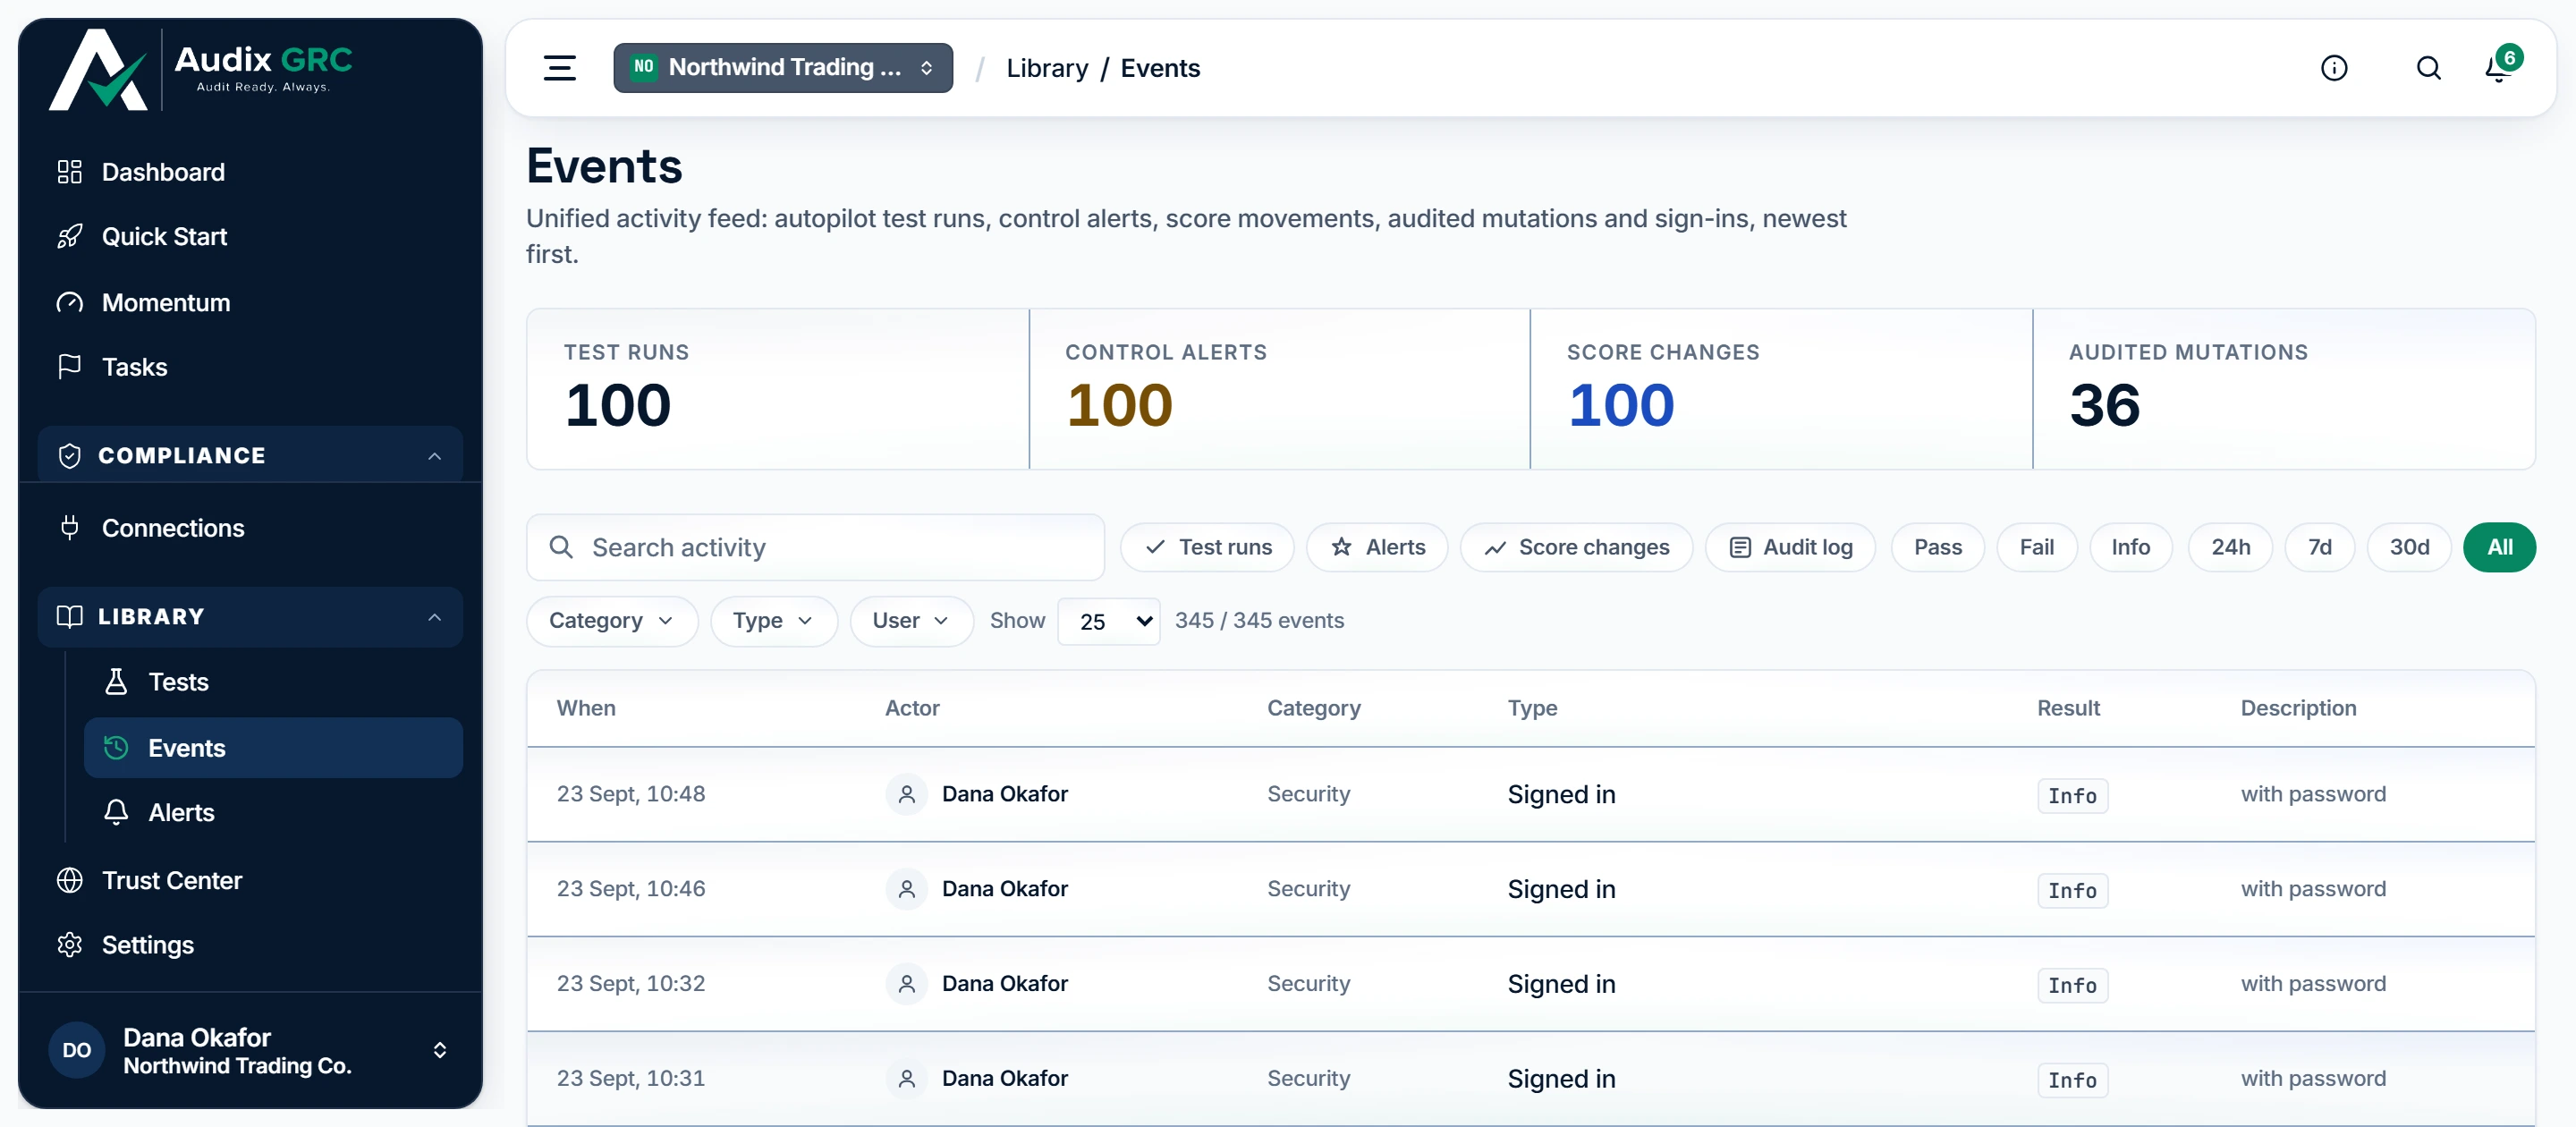
Task: Click the Library book icon
Action: click(69, 616)
